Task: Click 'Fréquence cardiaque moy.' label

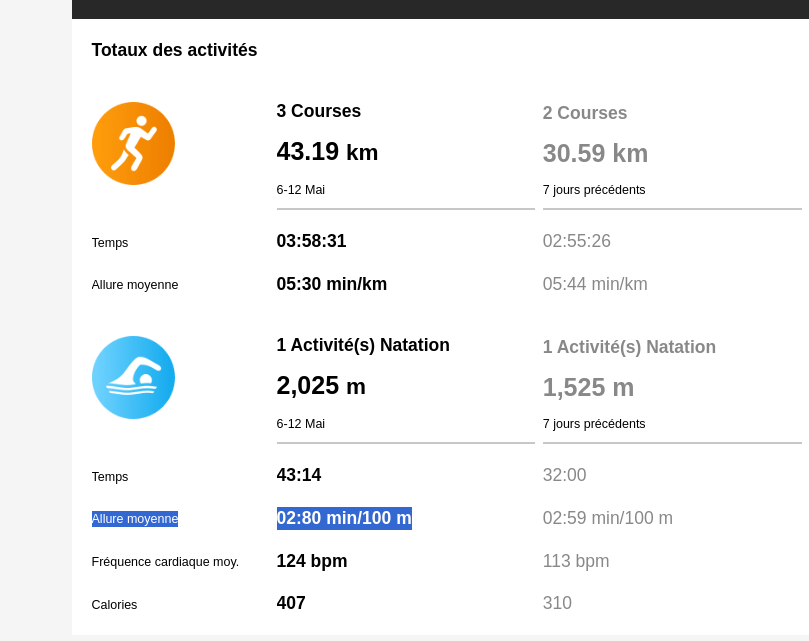Action: (165, 562)
